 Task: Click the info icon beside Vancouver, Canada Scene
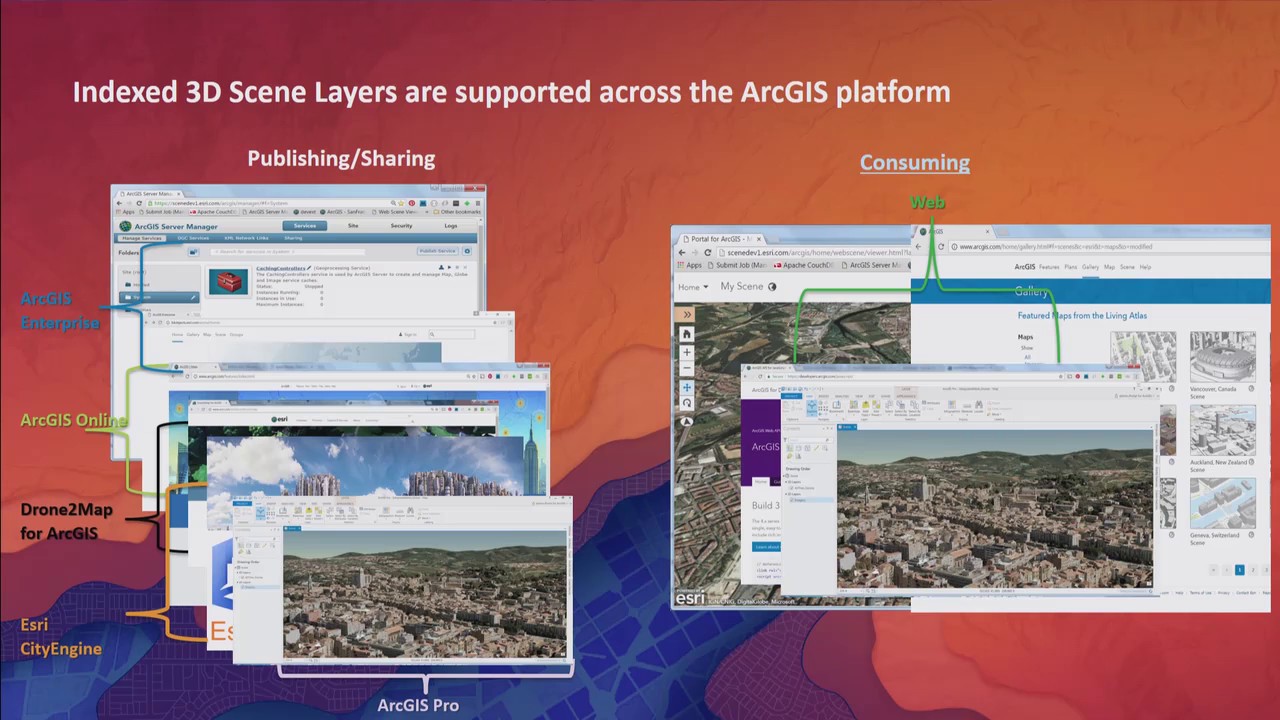click(1251, 388)
